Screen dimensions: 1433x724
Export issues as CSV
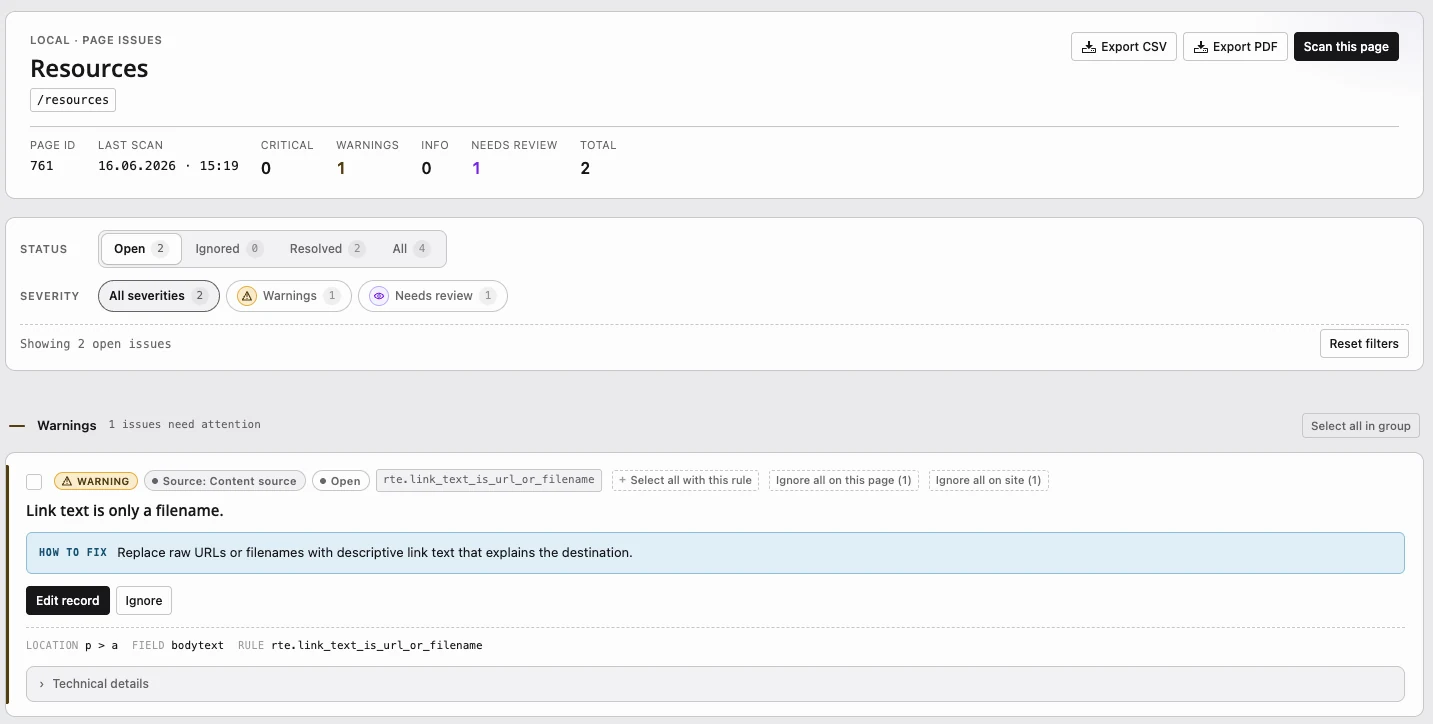pyautogui.click(x=1124, y=47)
